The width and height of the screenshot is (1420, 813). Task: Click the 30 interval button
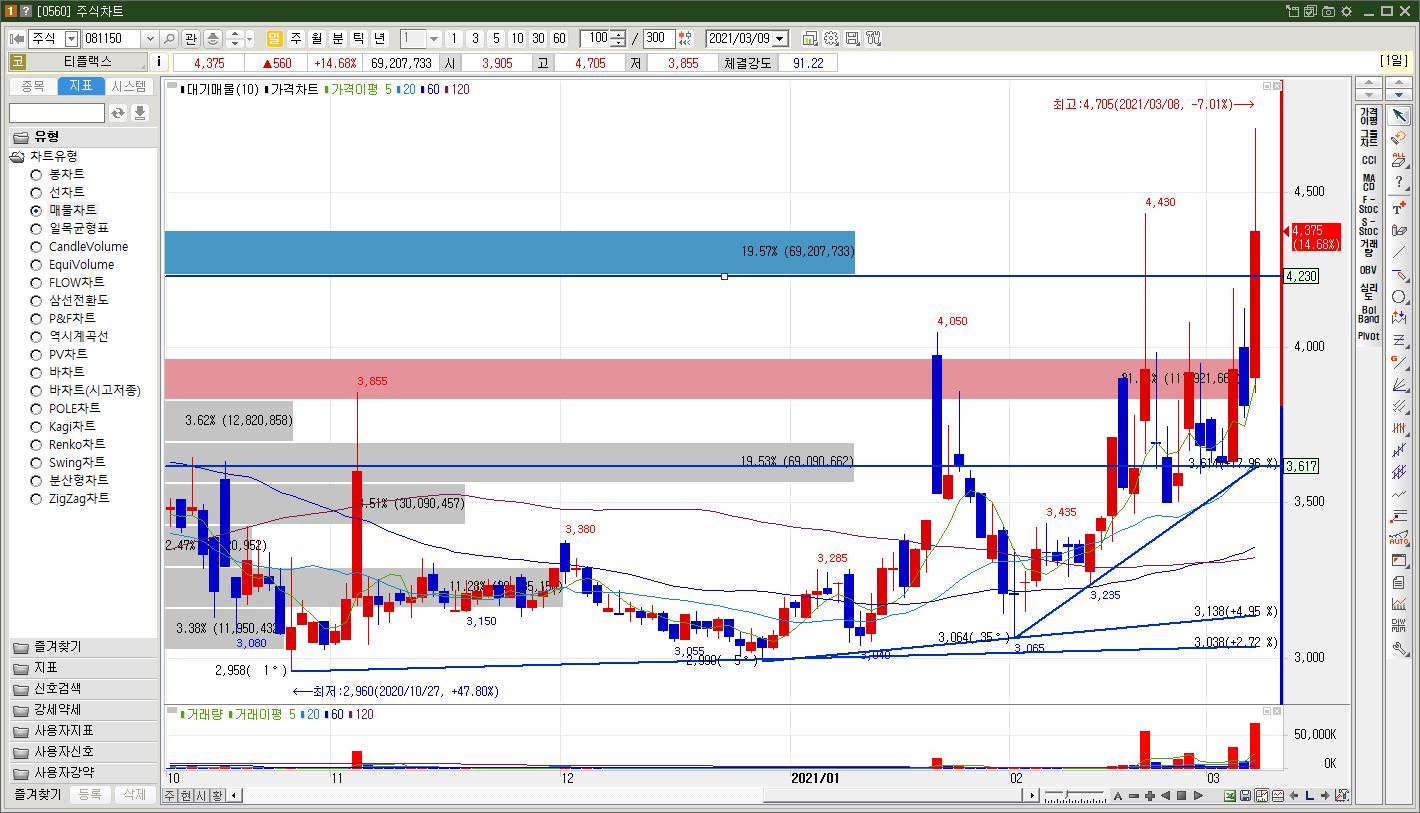coord(538,38)
